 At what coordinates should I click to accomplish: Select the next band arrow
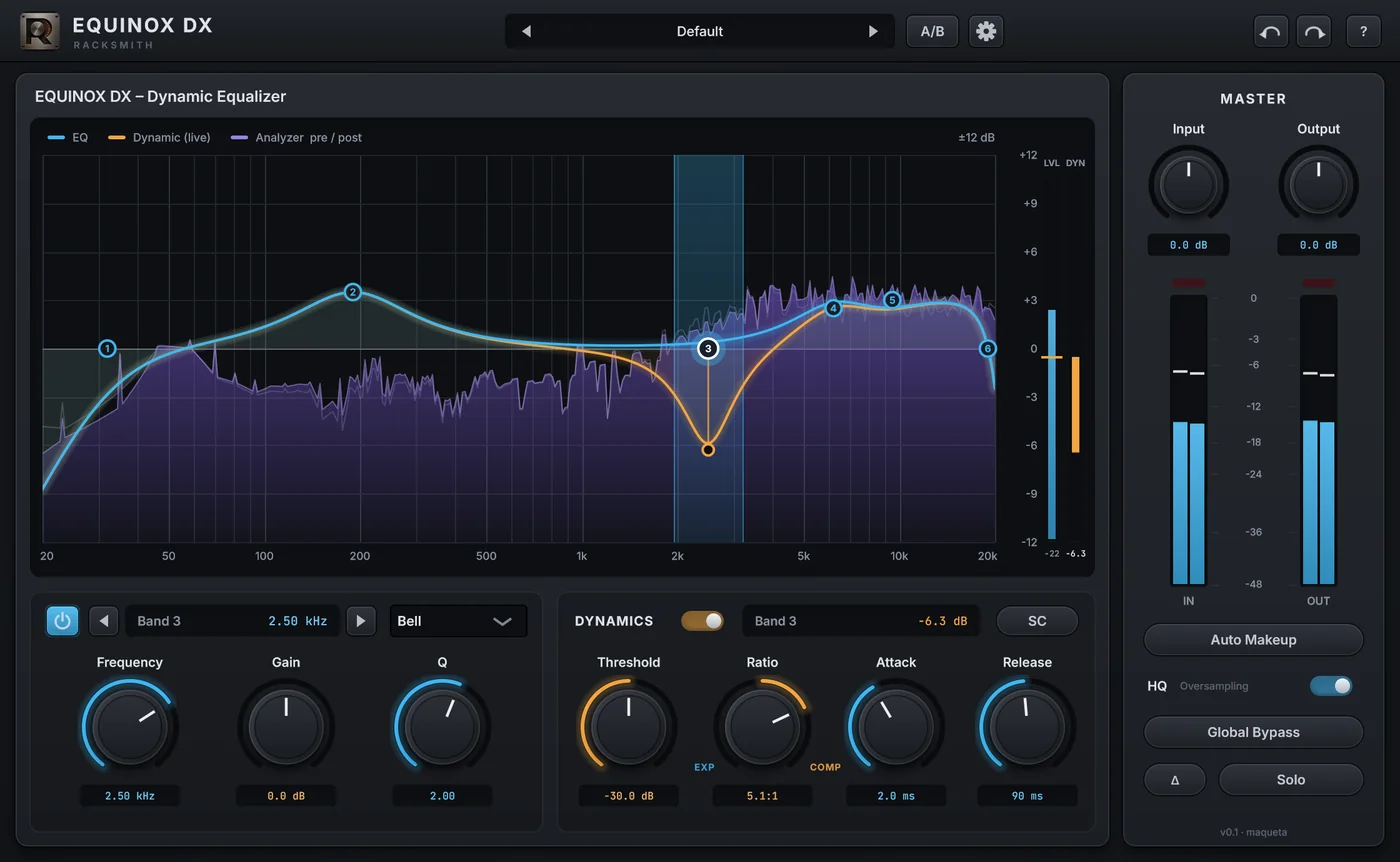click(x=361, y=621)
